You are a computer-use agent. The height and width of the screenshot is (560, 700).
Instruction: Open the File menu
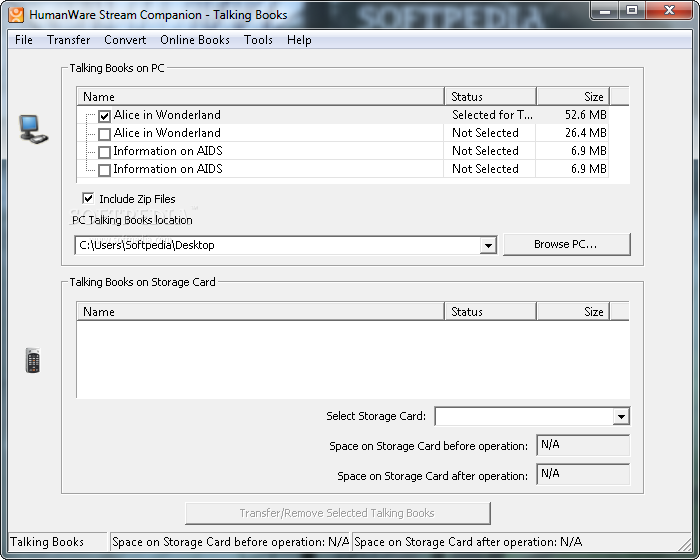click(24, 40)
